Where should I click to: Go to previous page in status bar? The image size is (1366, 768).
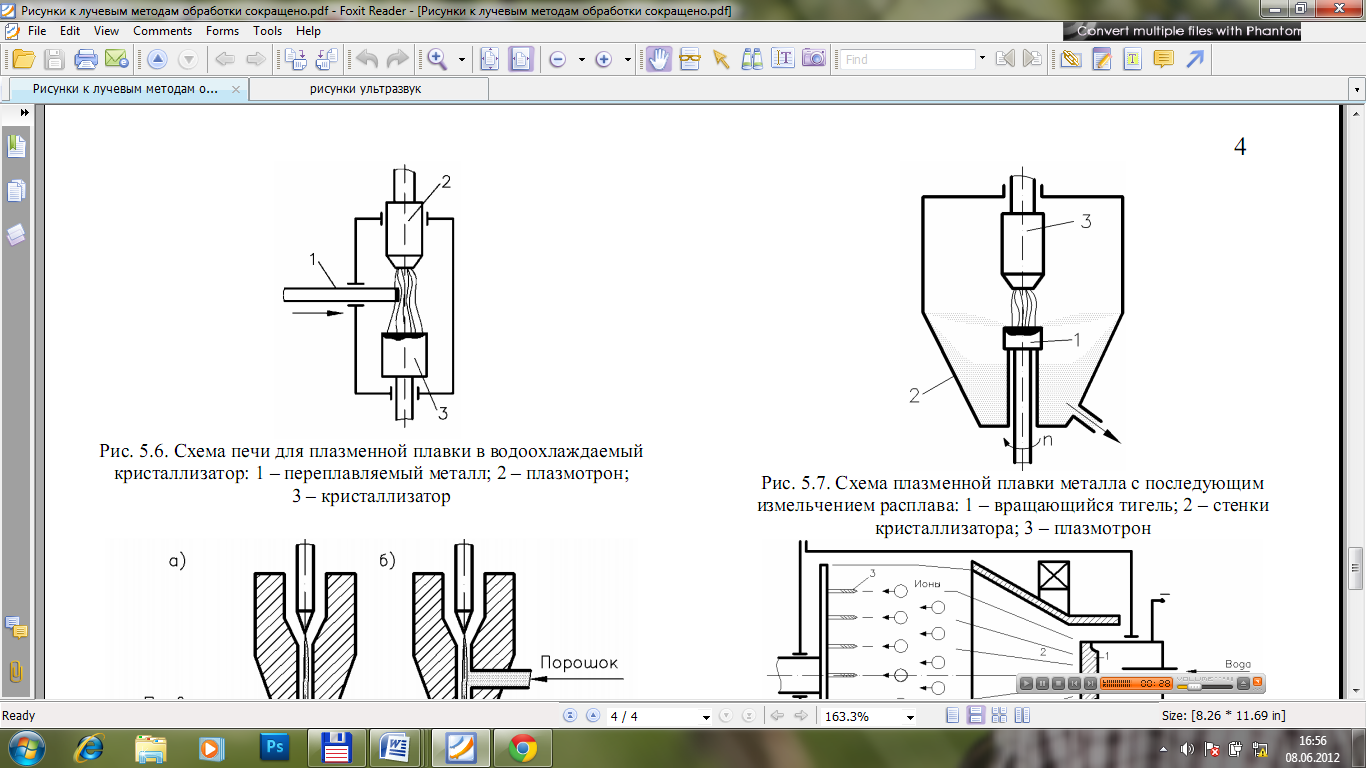coord(593,716)
